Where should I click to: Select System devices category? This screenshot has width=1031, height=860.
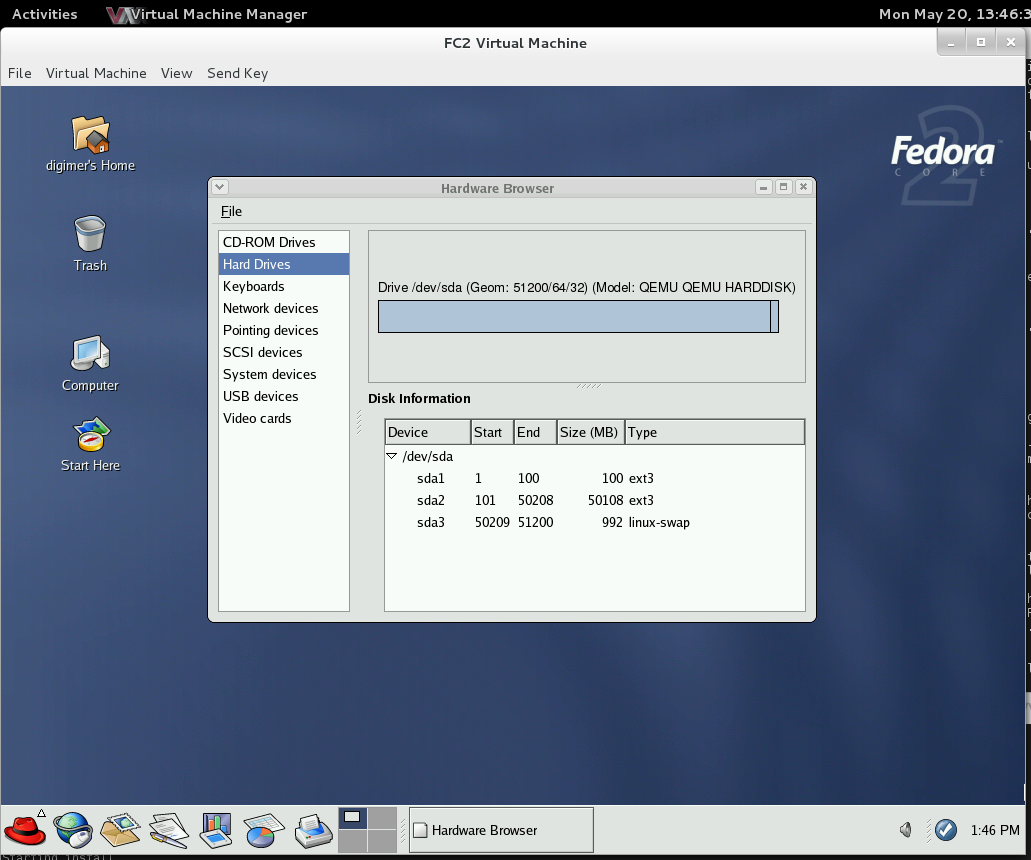(283, 374)
